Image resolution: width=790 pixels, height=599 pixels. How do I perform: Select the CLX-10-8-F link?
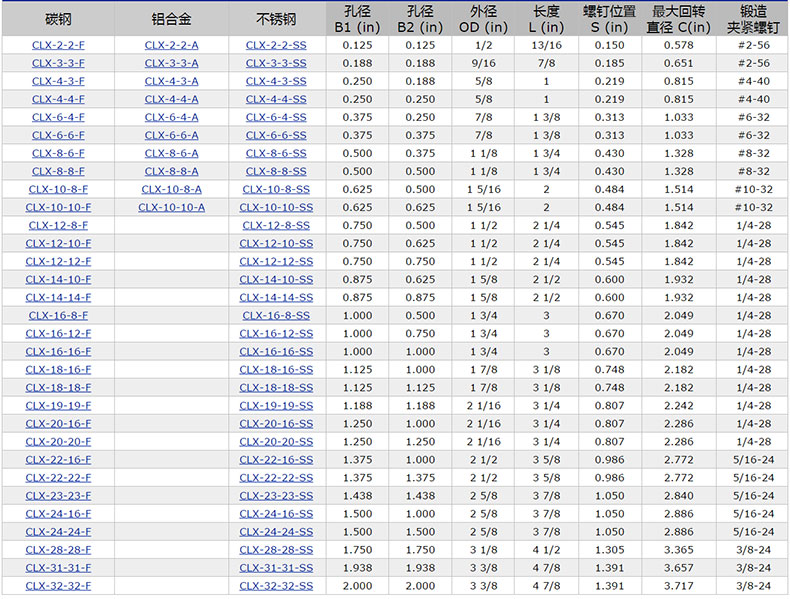pos(58,189)
